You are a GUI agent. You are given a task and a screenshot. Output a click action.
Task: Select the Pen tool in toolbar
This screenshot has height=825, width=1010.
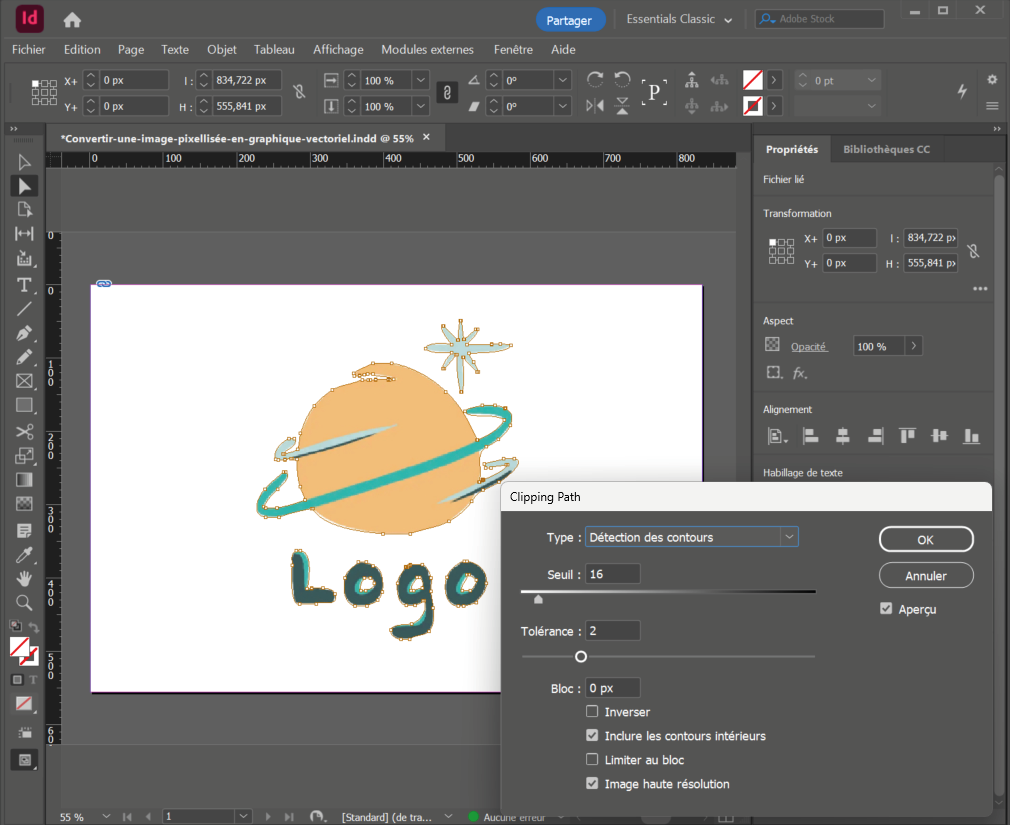[25, 333]
